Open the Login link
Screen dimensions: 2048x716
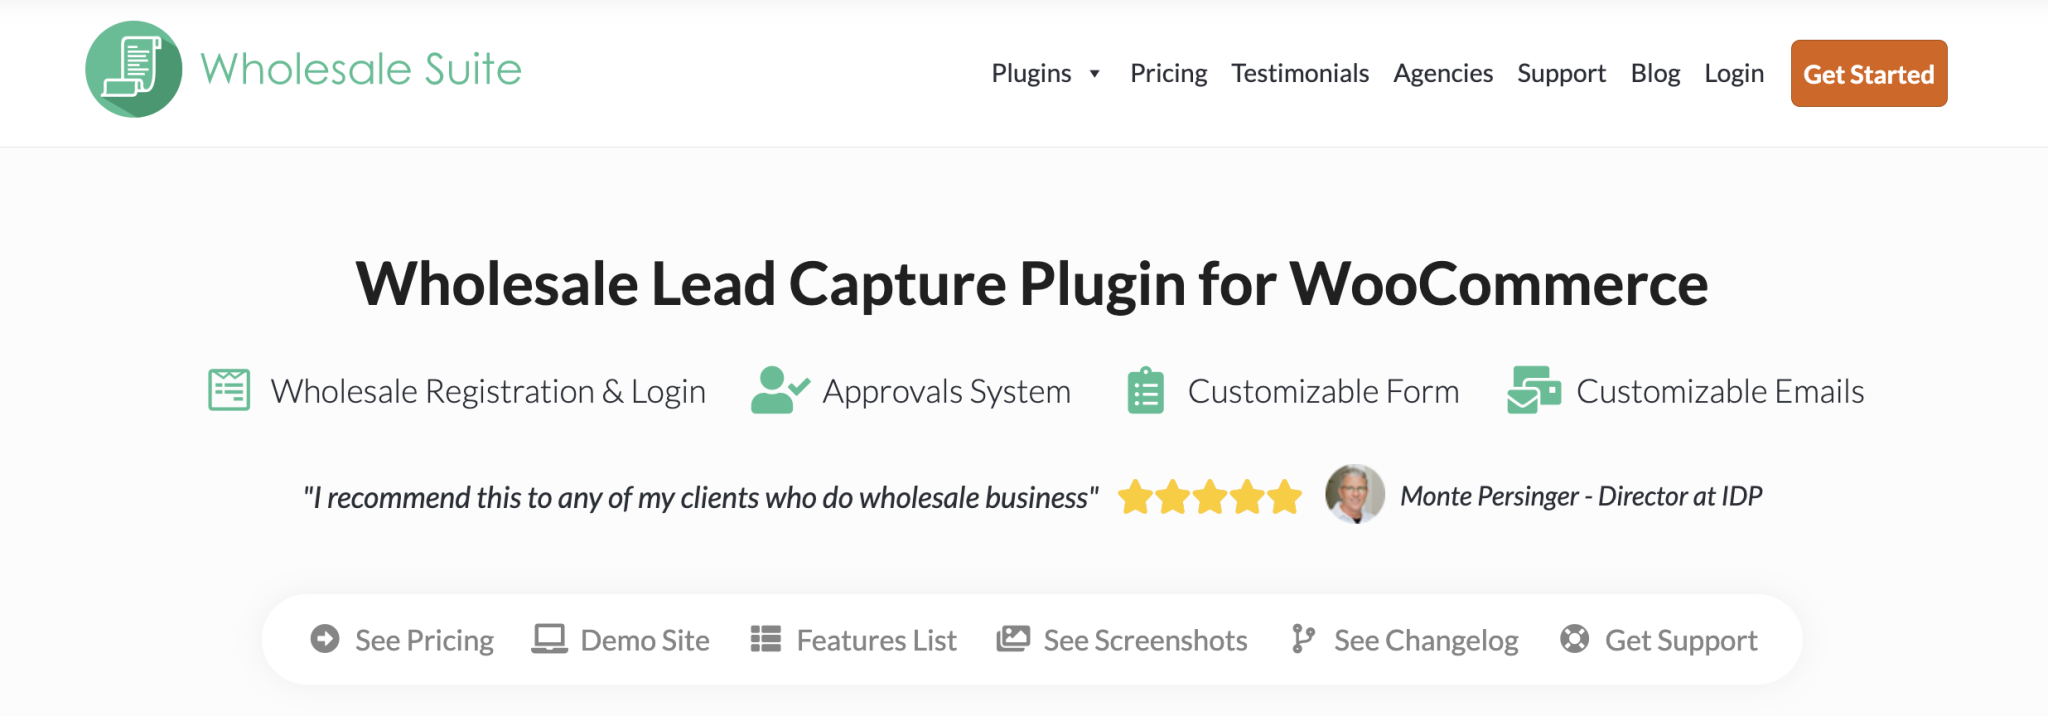(x=1734, y=74)
